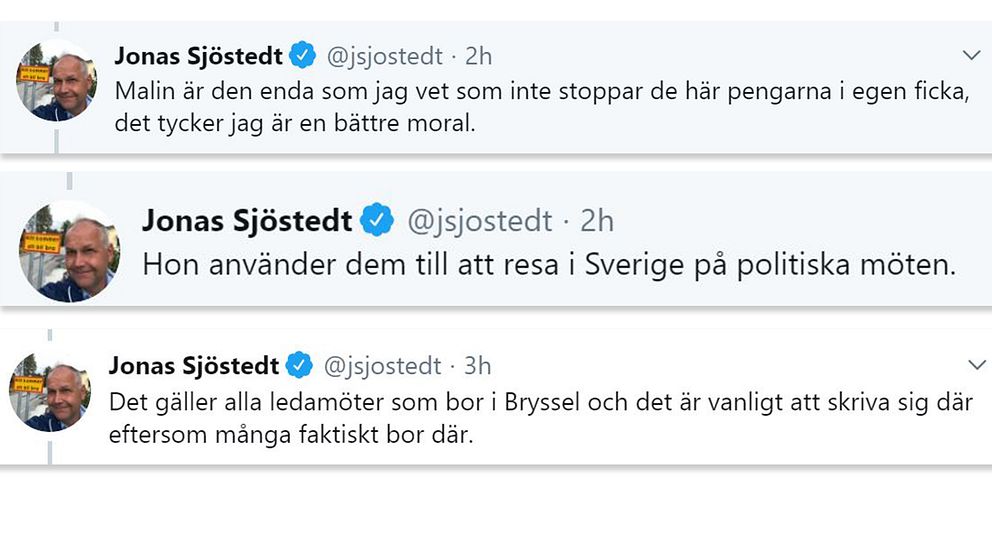Open the tweet about "politiska möten"

click(x=550, y=264)
